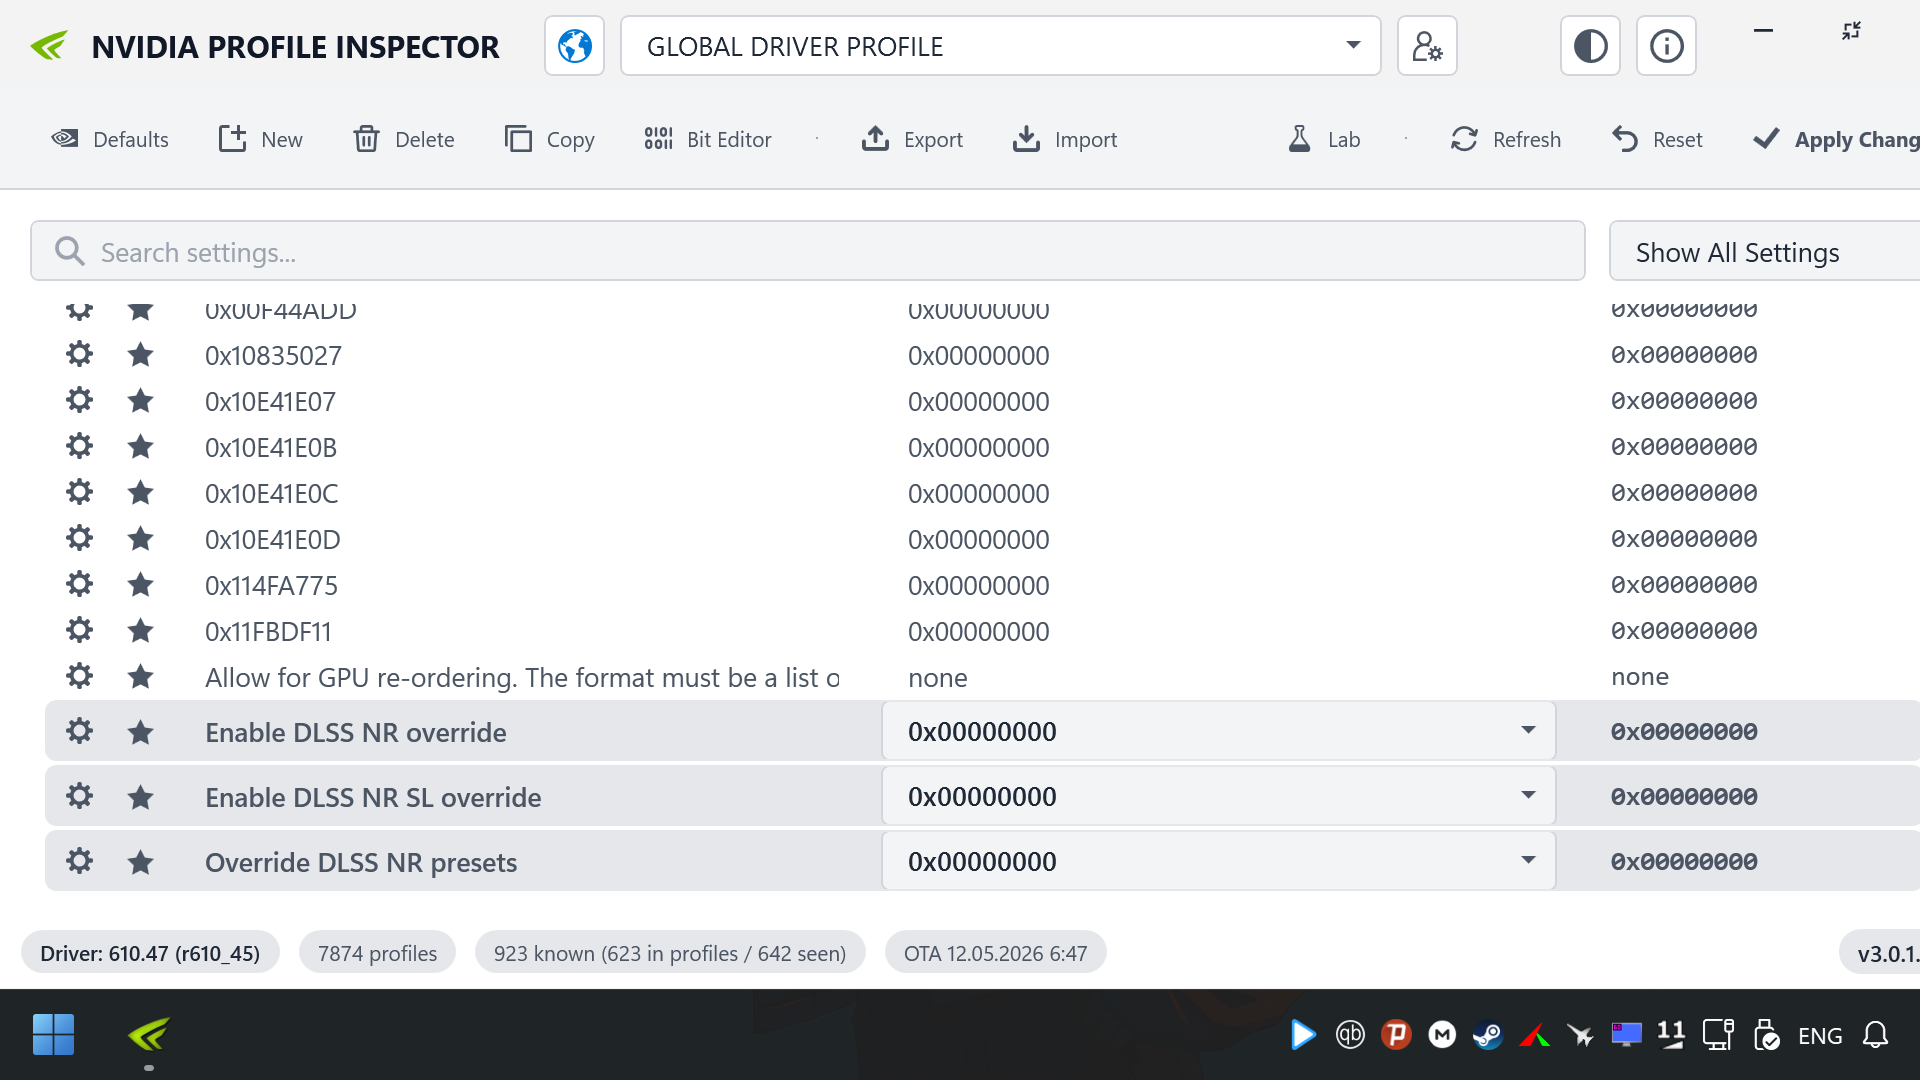Click the 7874 profiles status chip
Screen dimensions: 1920x1080
tap(377, 953)
